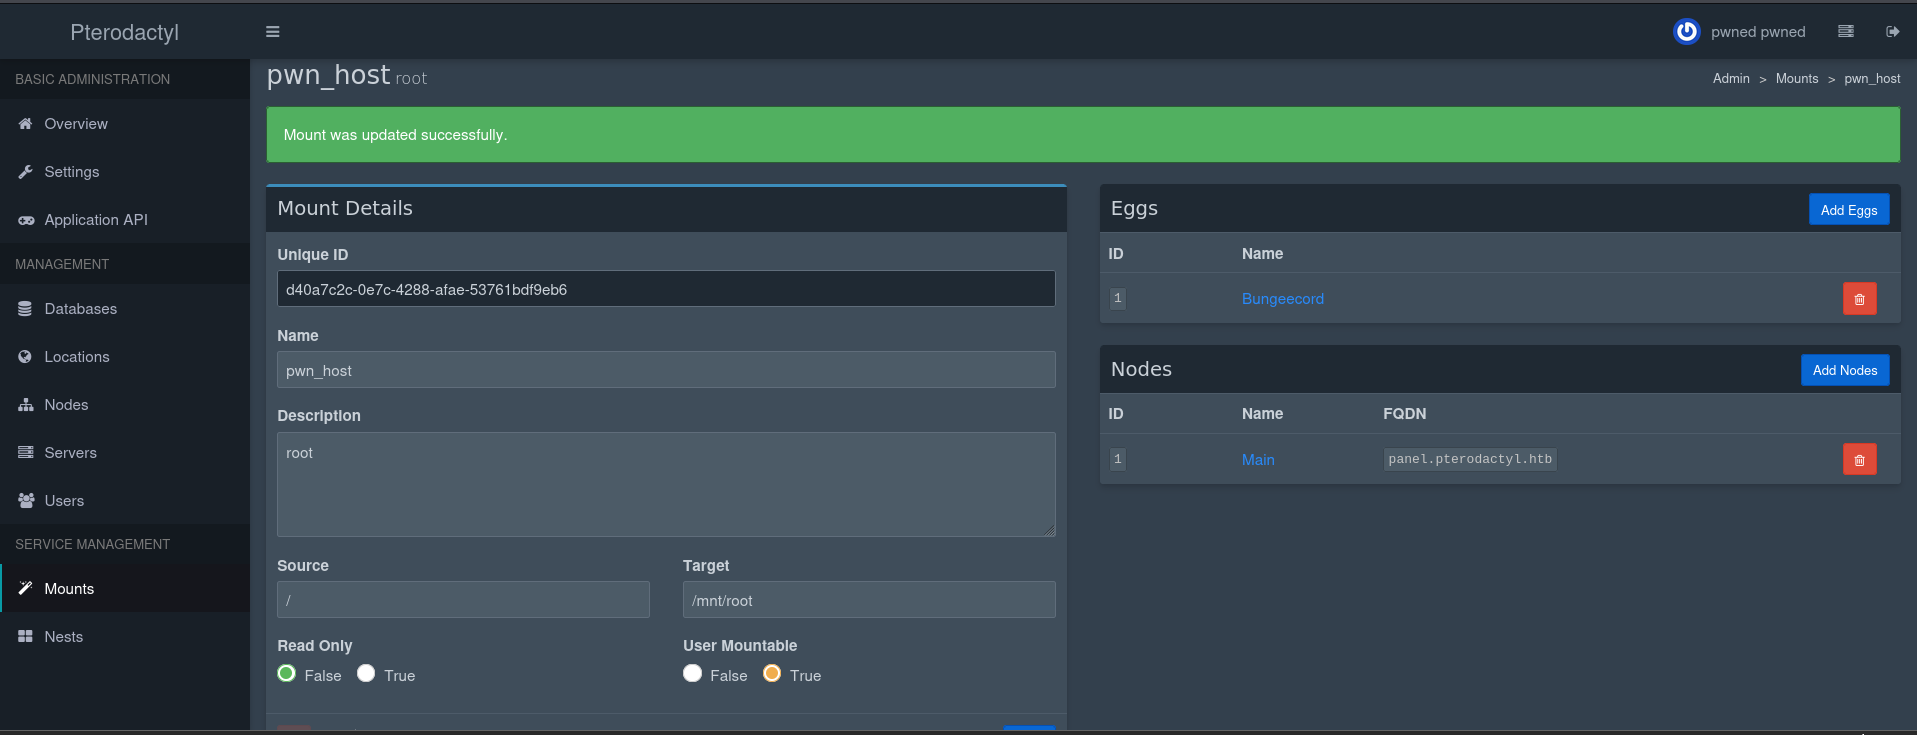The width and height of the screenshot is (1917, 735).
Task: Navigate to Databases section
Action: tap(125, 309)
